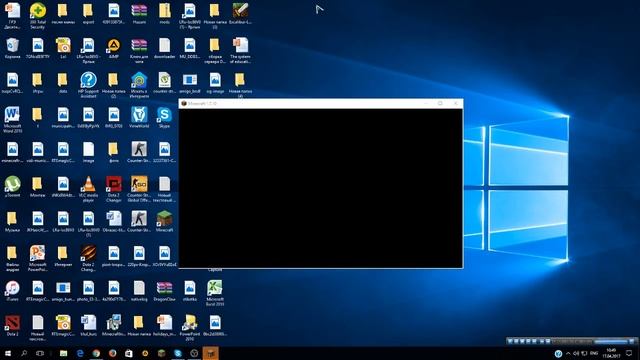Select the Microsoft PowerPoint desktop shortcut
The image size is (640, 360).
38,258
